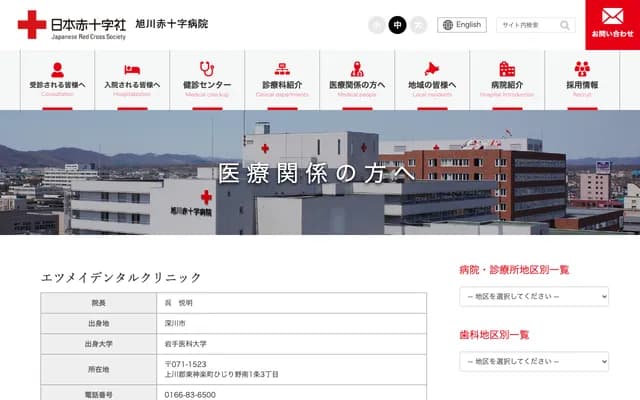Screen dimensions: 640x400
Task: Click the 入院される皆様へ hospitalization bed icon
Action: 132,69
